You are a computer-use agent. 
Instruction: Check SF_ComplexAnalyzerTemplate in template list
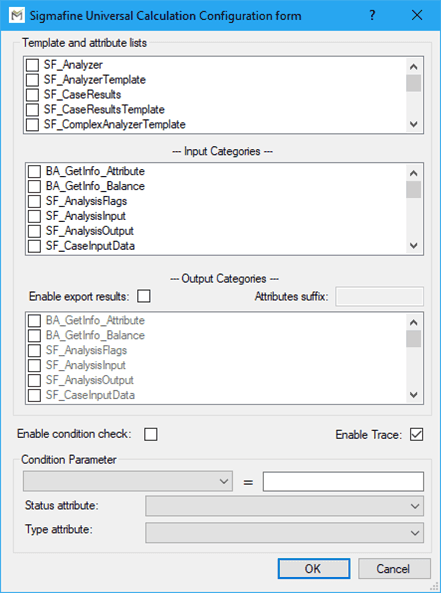(x=33, y=124)
